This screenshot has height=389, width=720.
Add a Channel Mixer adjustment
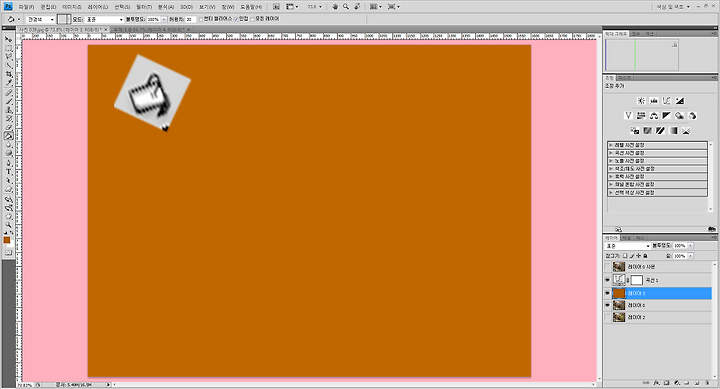[692, 116]
